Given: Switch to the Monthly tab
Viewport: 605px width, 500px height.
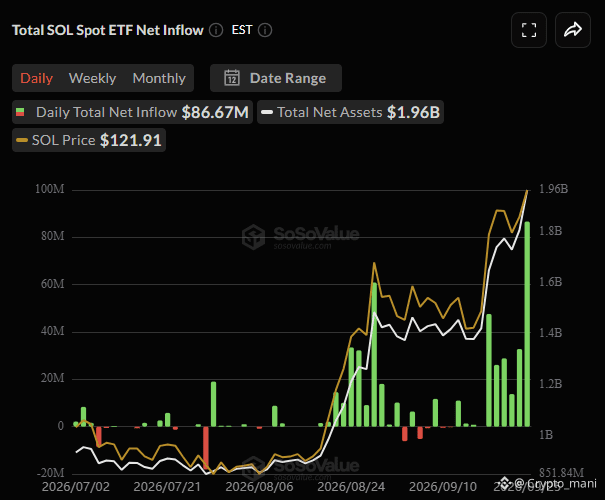Looking at the screenshot, I should 159,78.
